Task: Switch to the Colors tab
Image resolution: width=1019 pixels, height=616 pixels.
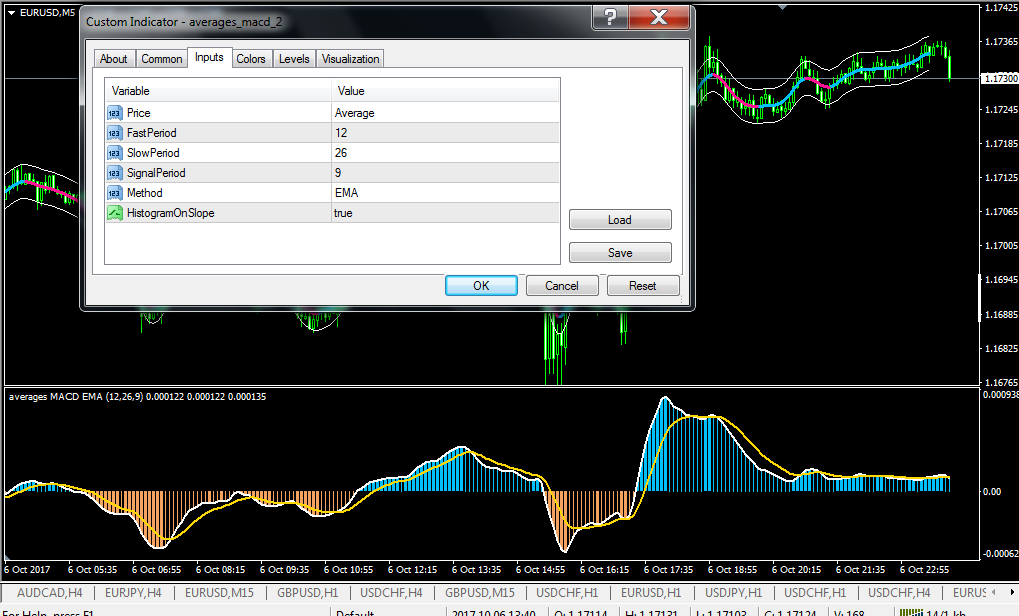Action: point(251,58)
